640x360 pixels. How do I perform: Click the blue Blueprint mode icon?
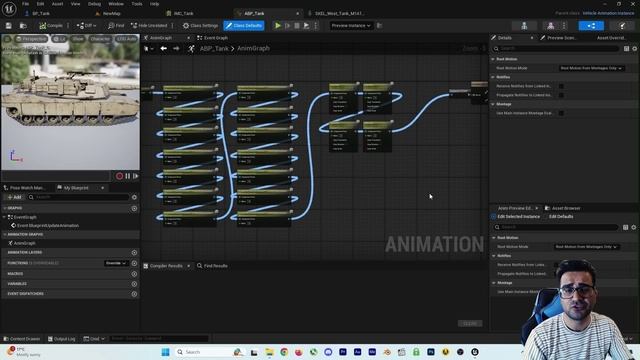click(591, 26)
